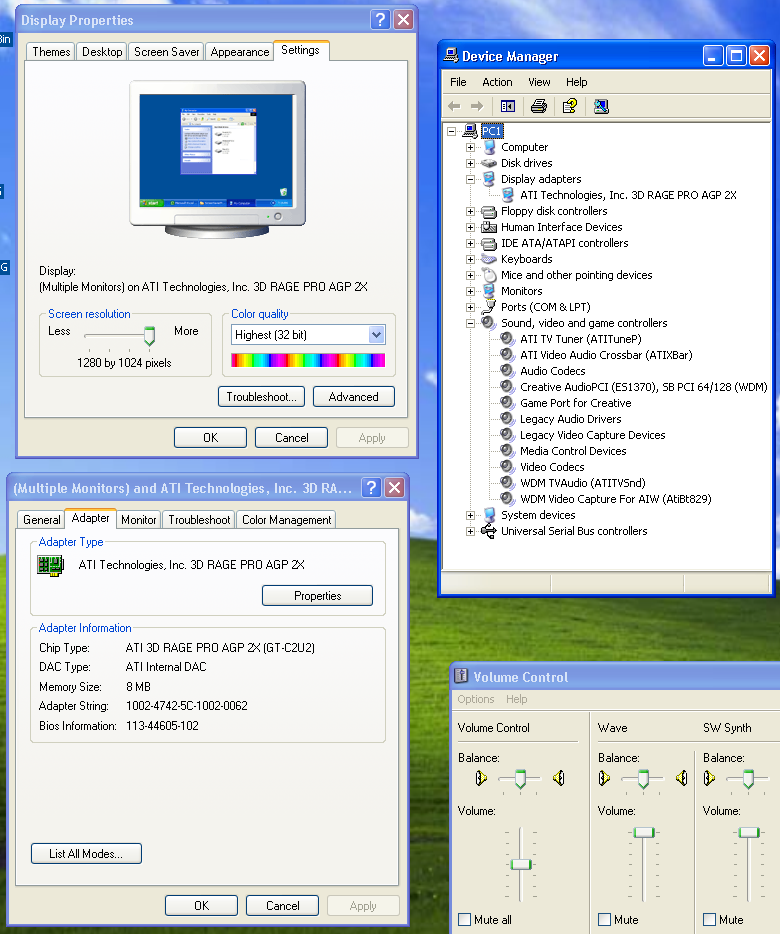This screenshot has height=934, width=780.
Task: Click the Display Properties help question mark icon
Action: tap(380, 20)
